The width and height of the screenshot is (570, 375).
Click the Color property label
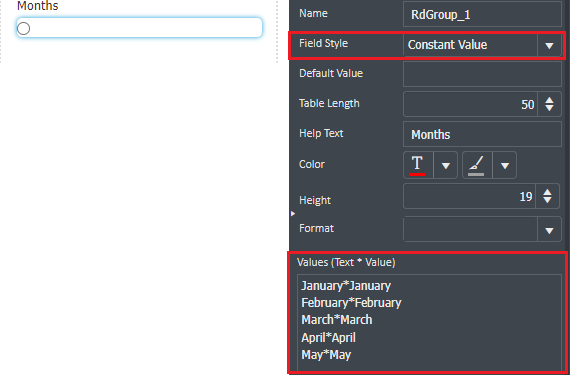coord(312,164)
